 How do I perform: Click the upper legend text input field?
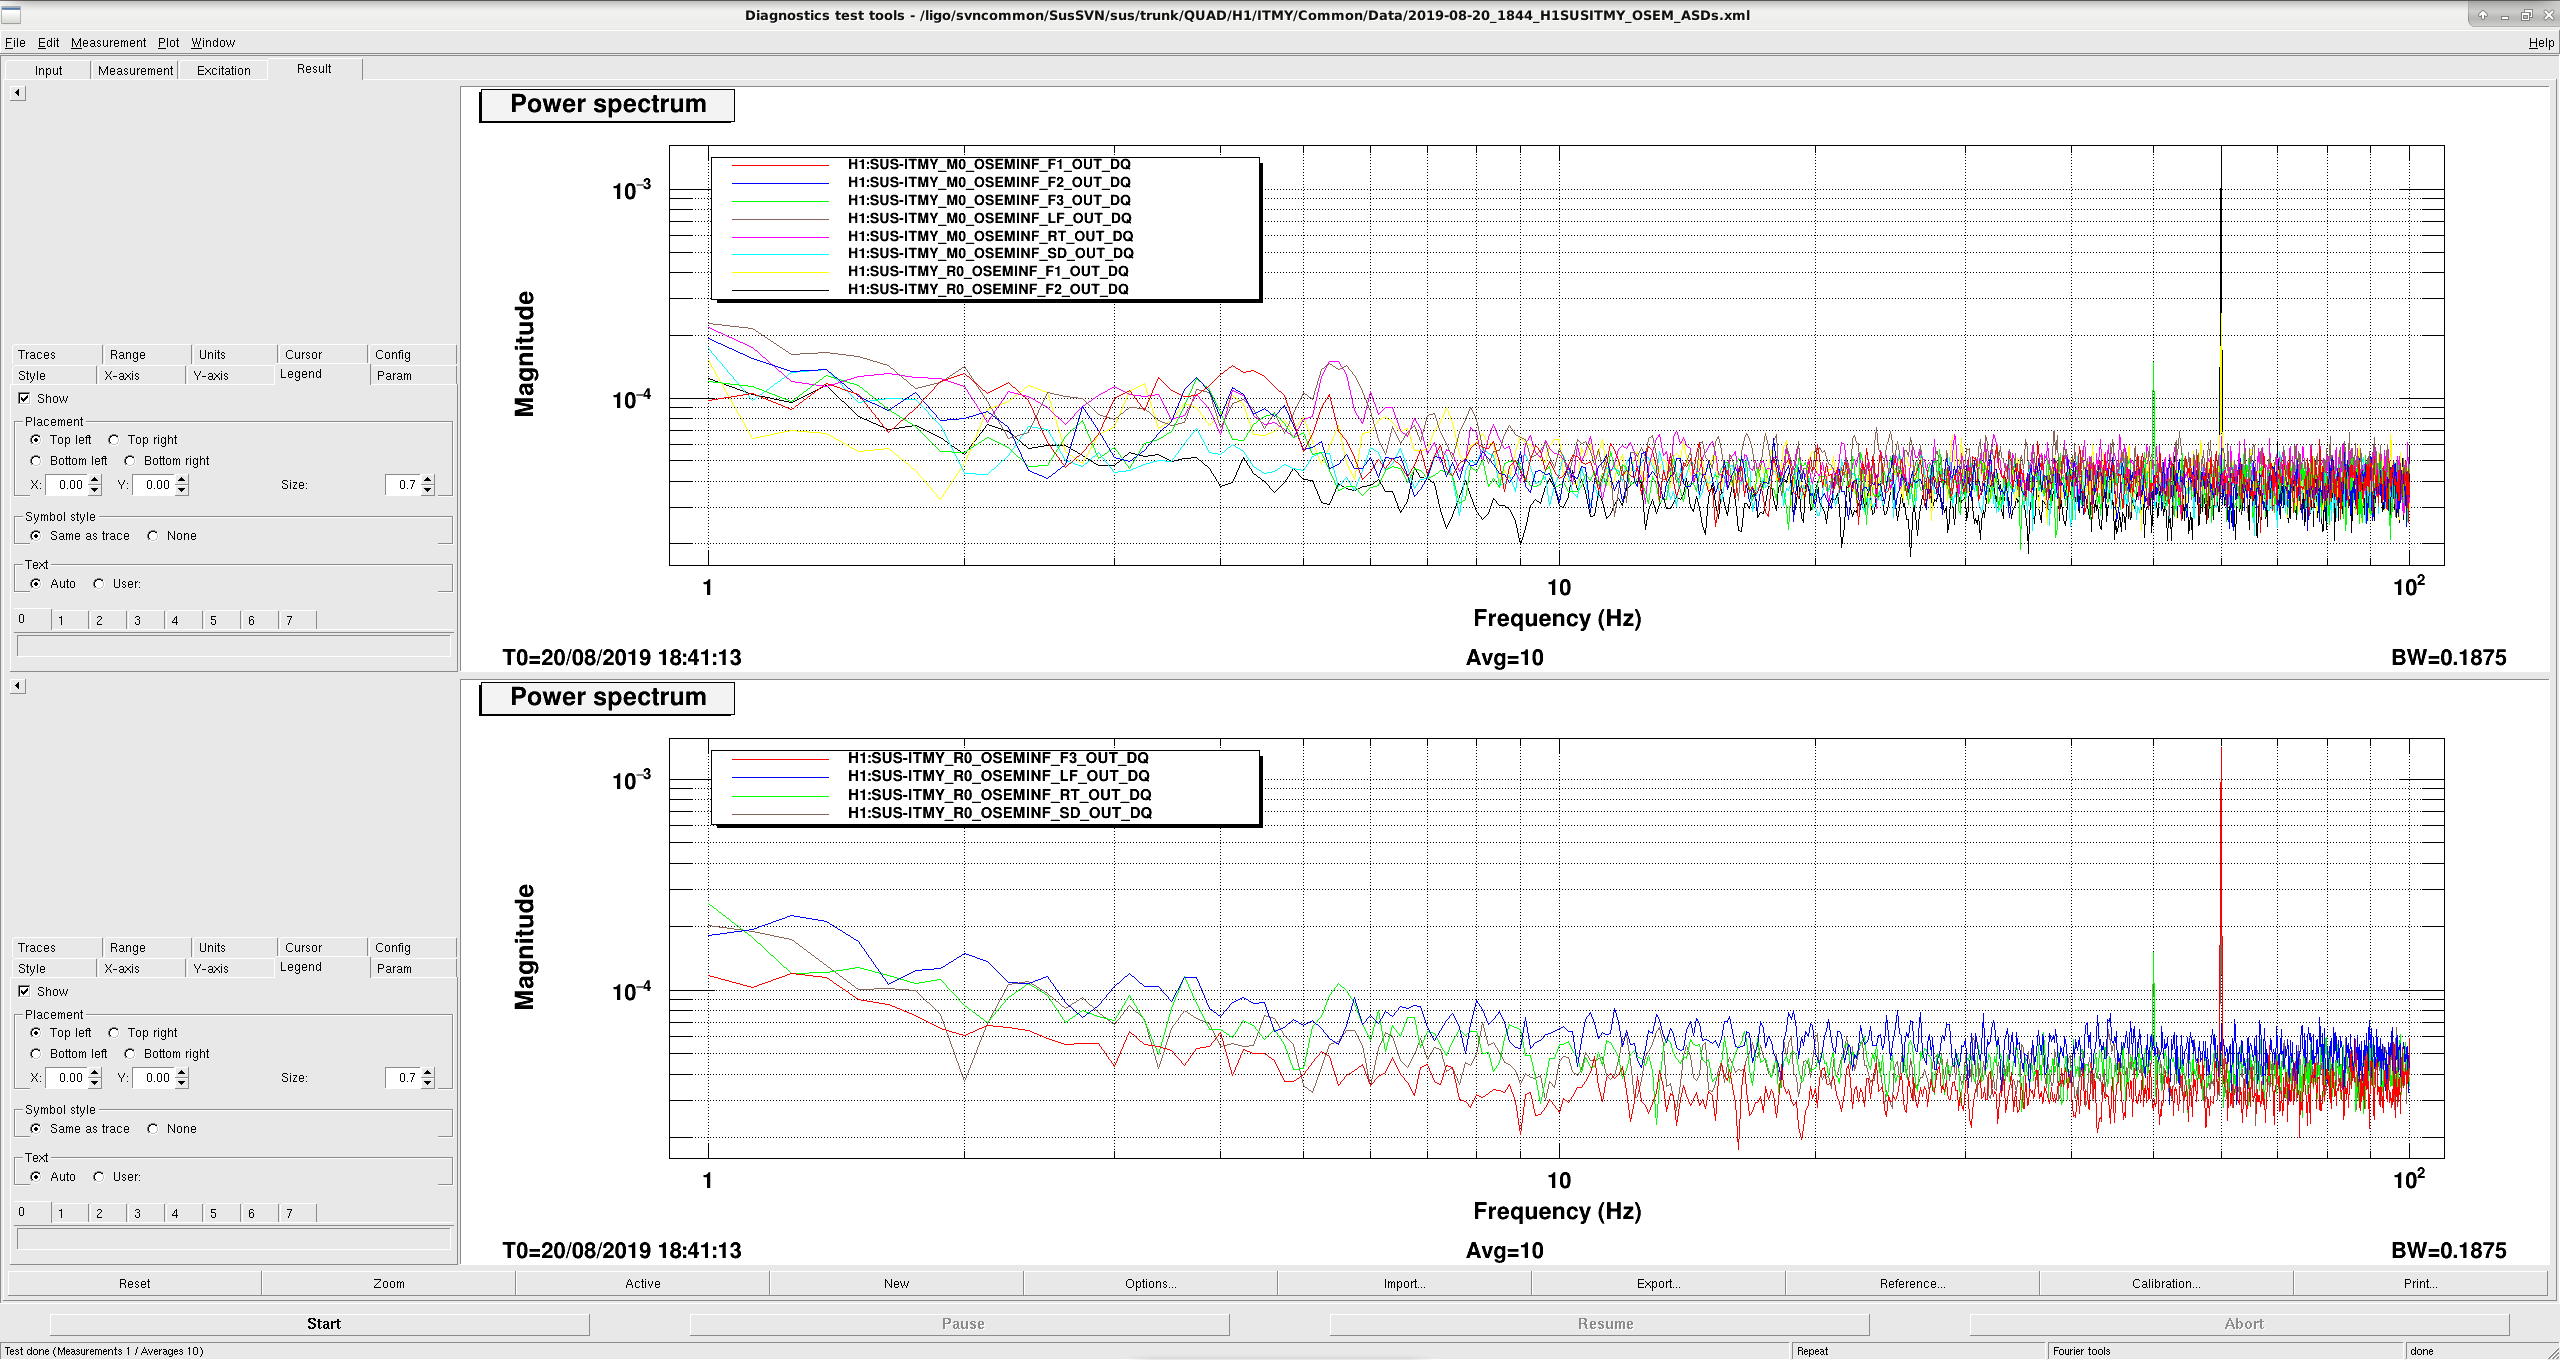234,646
